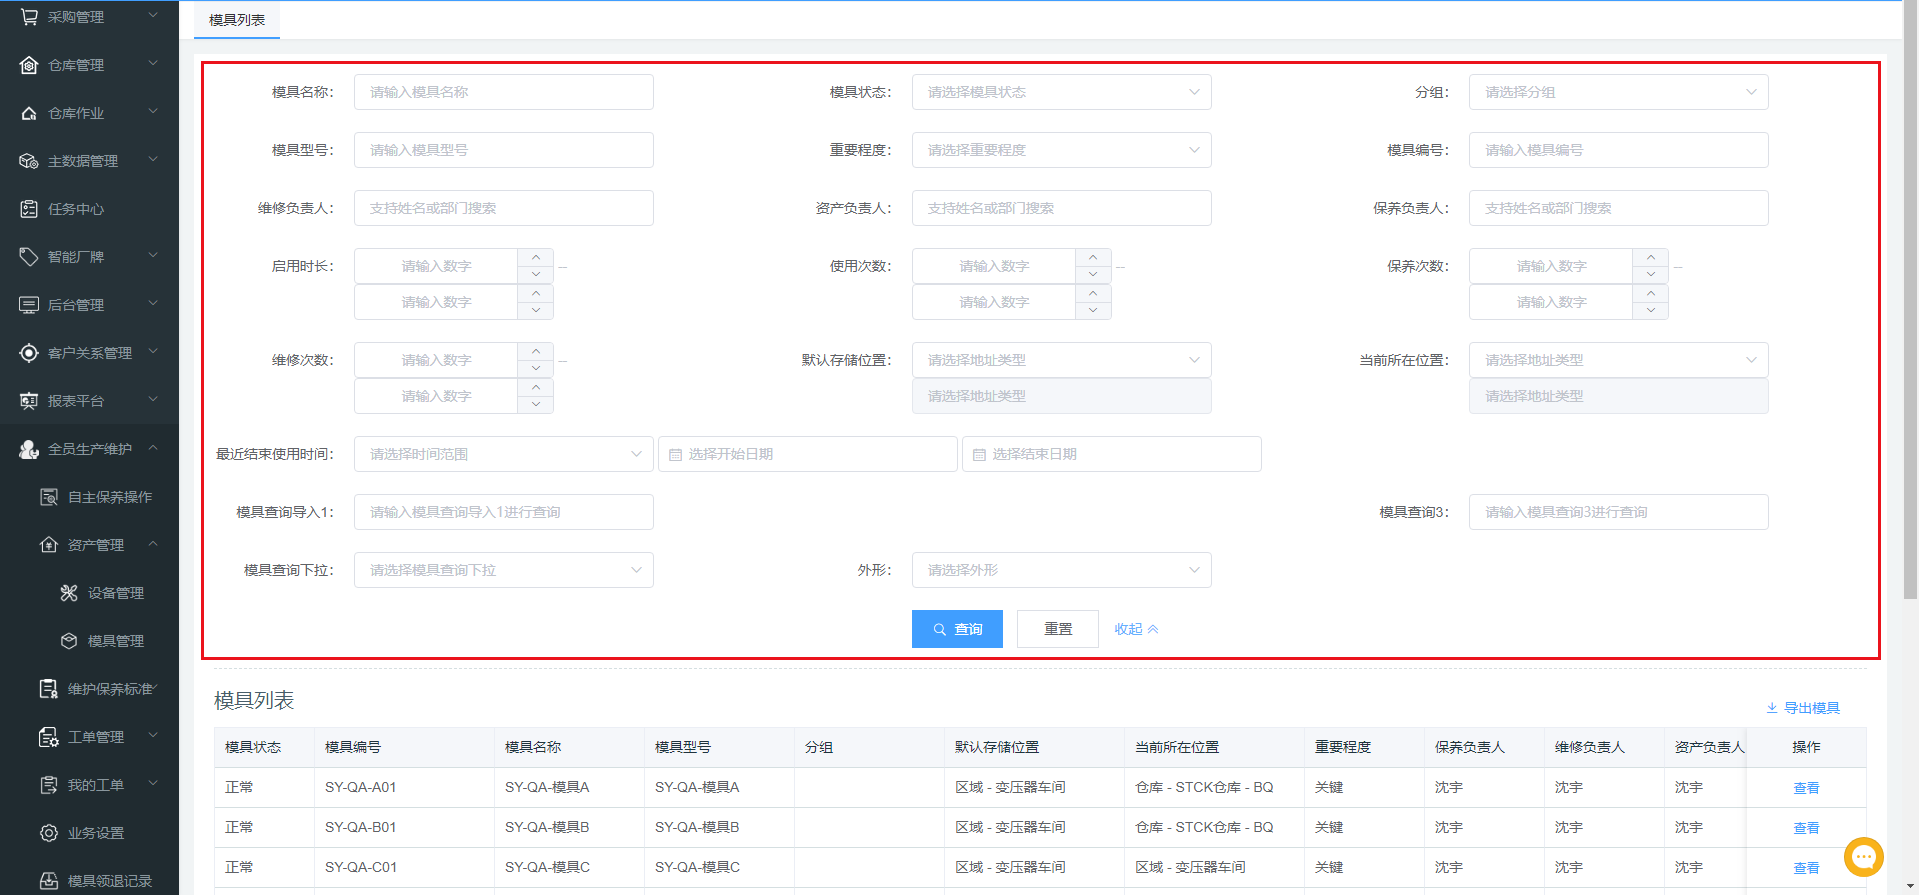This screenshot has width=1919, height=895.
Task: Click the orange chat support bubble icon
Action: (1863, 857)
